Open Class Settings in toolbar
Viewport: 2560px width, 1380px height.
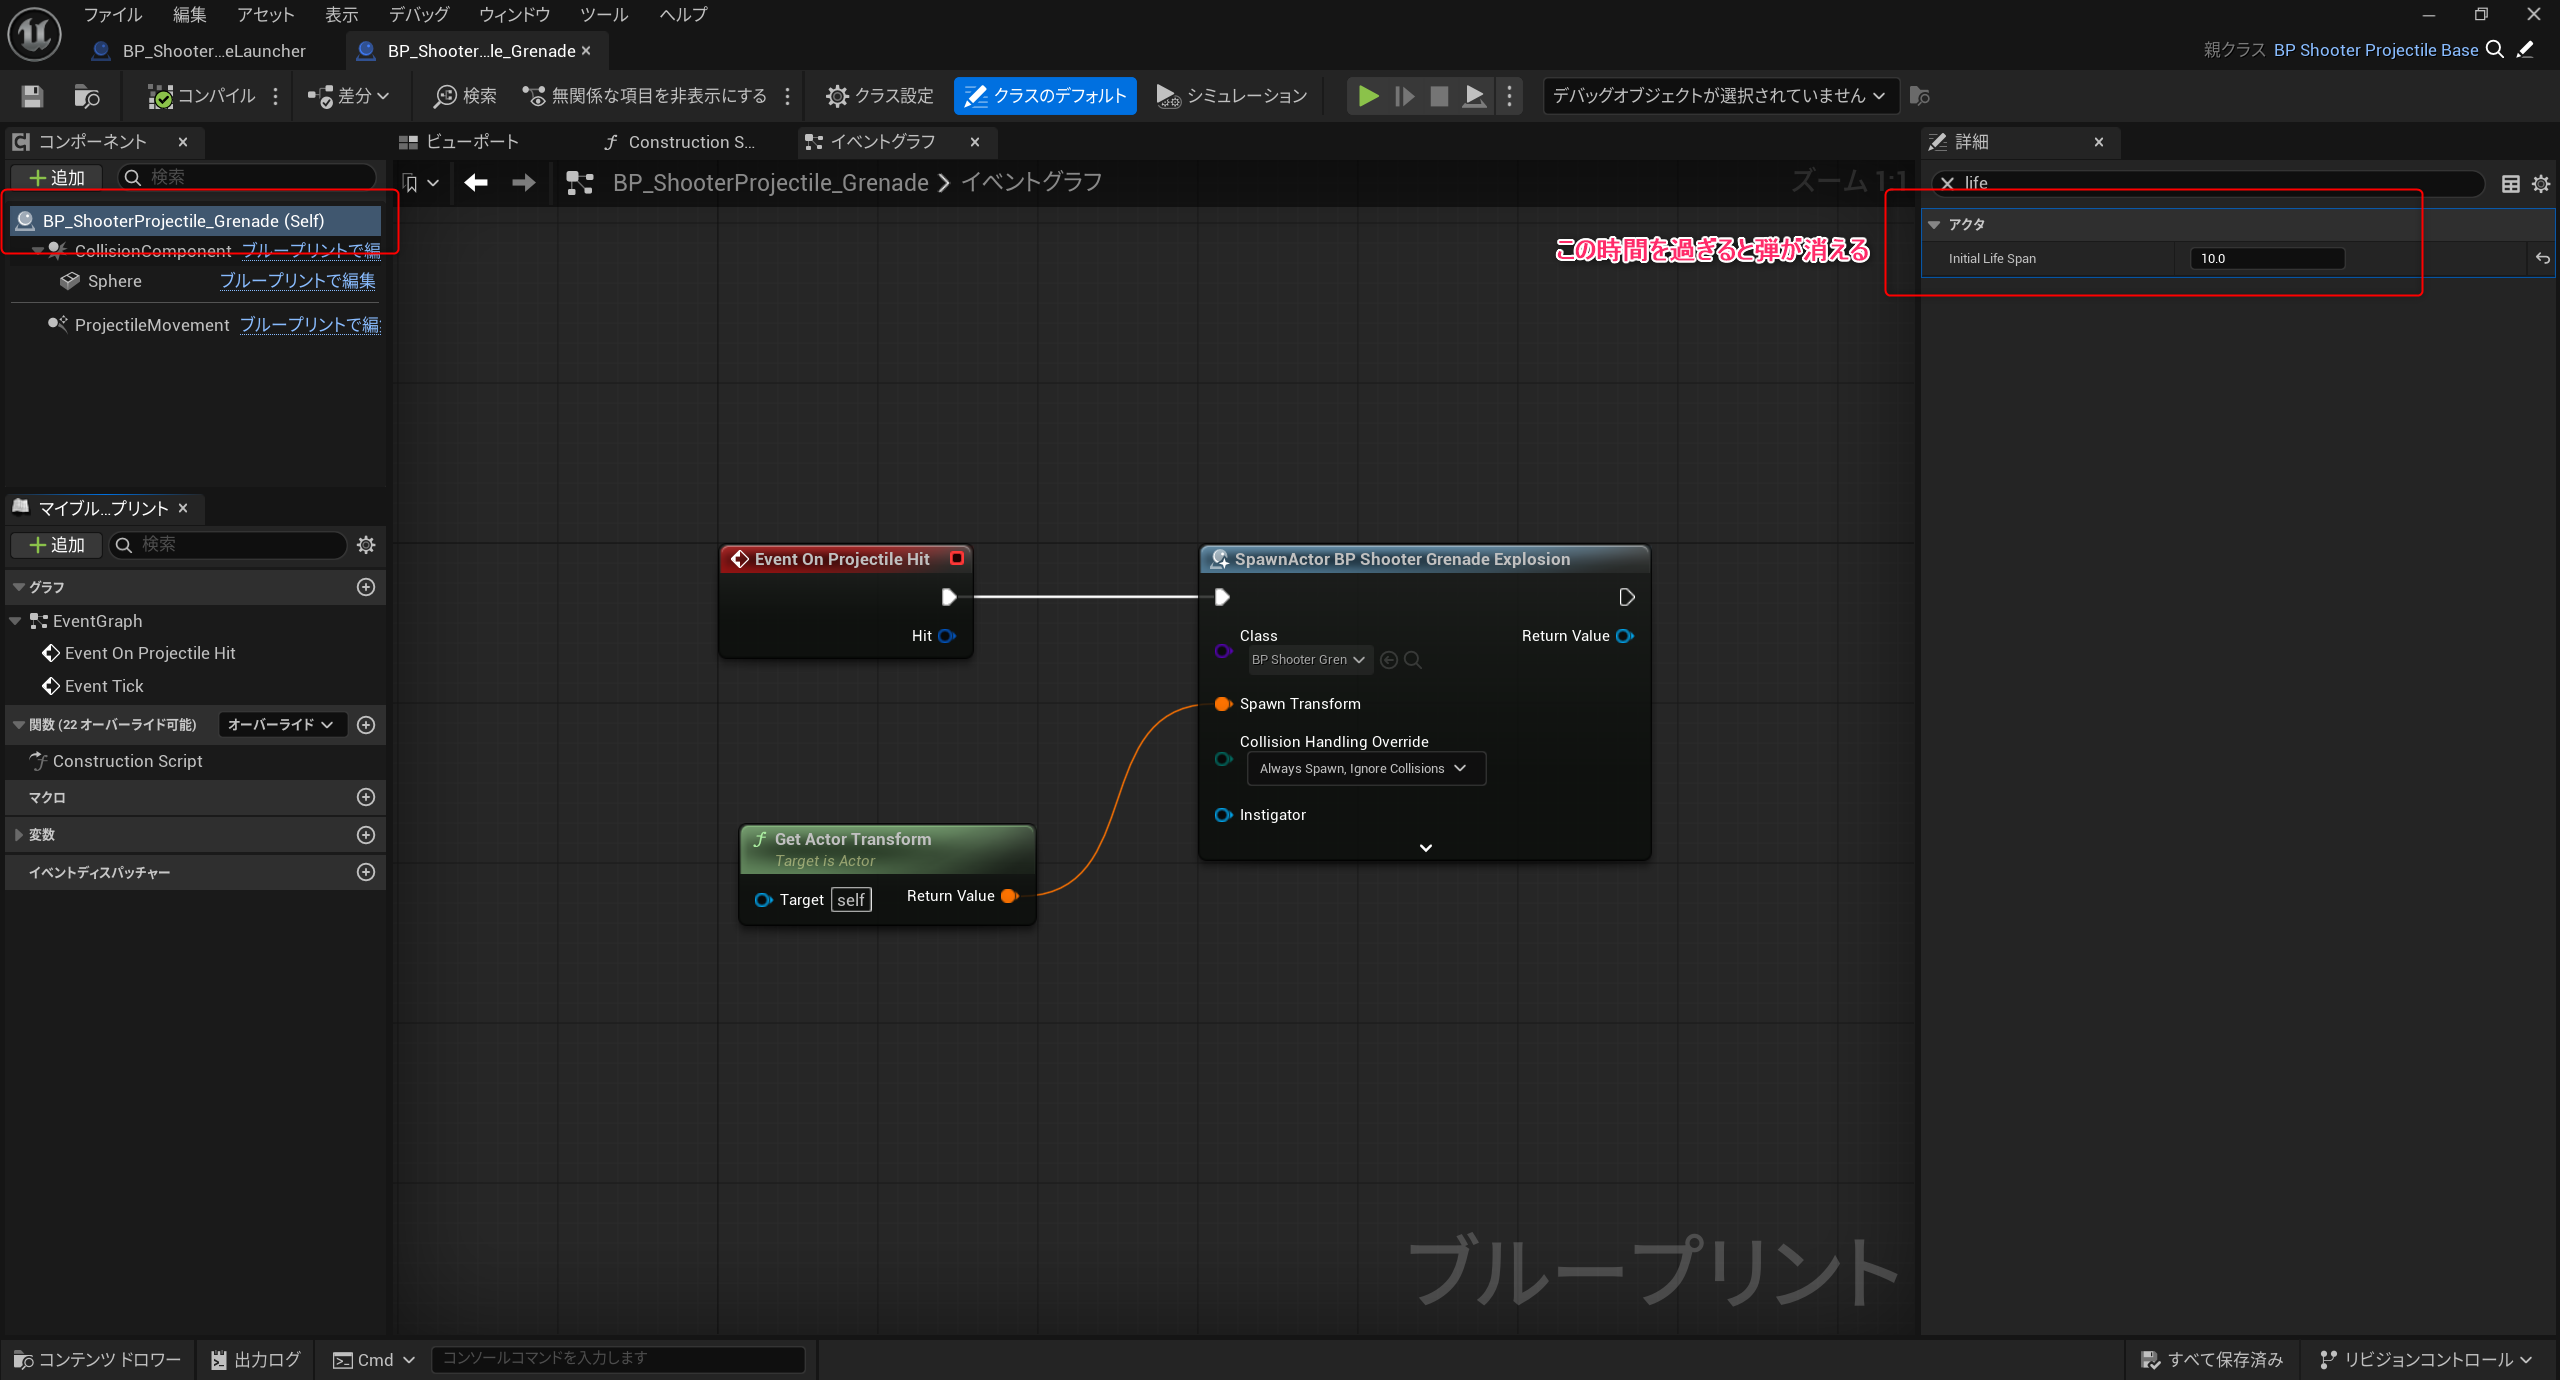(x=879, y=96)
